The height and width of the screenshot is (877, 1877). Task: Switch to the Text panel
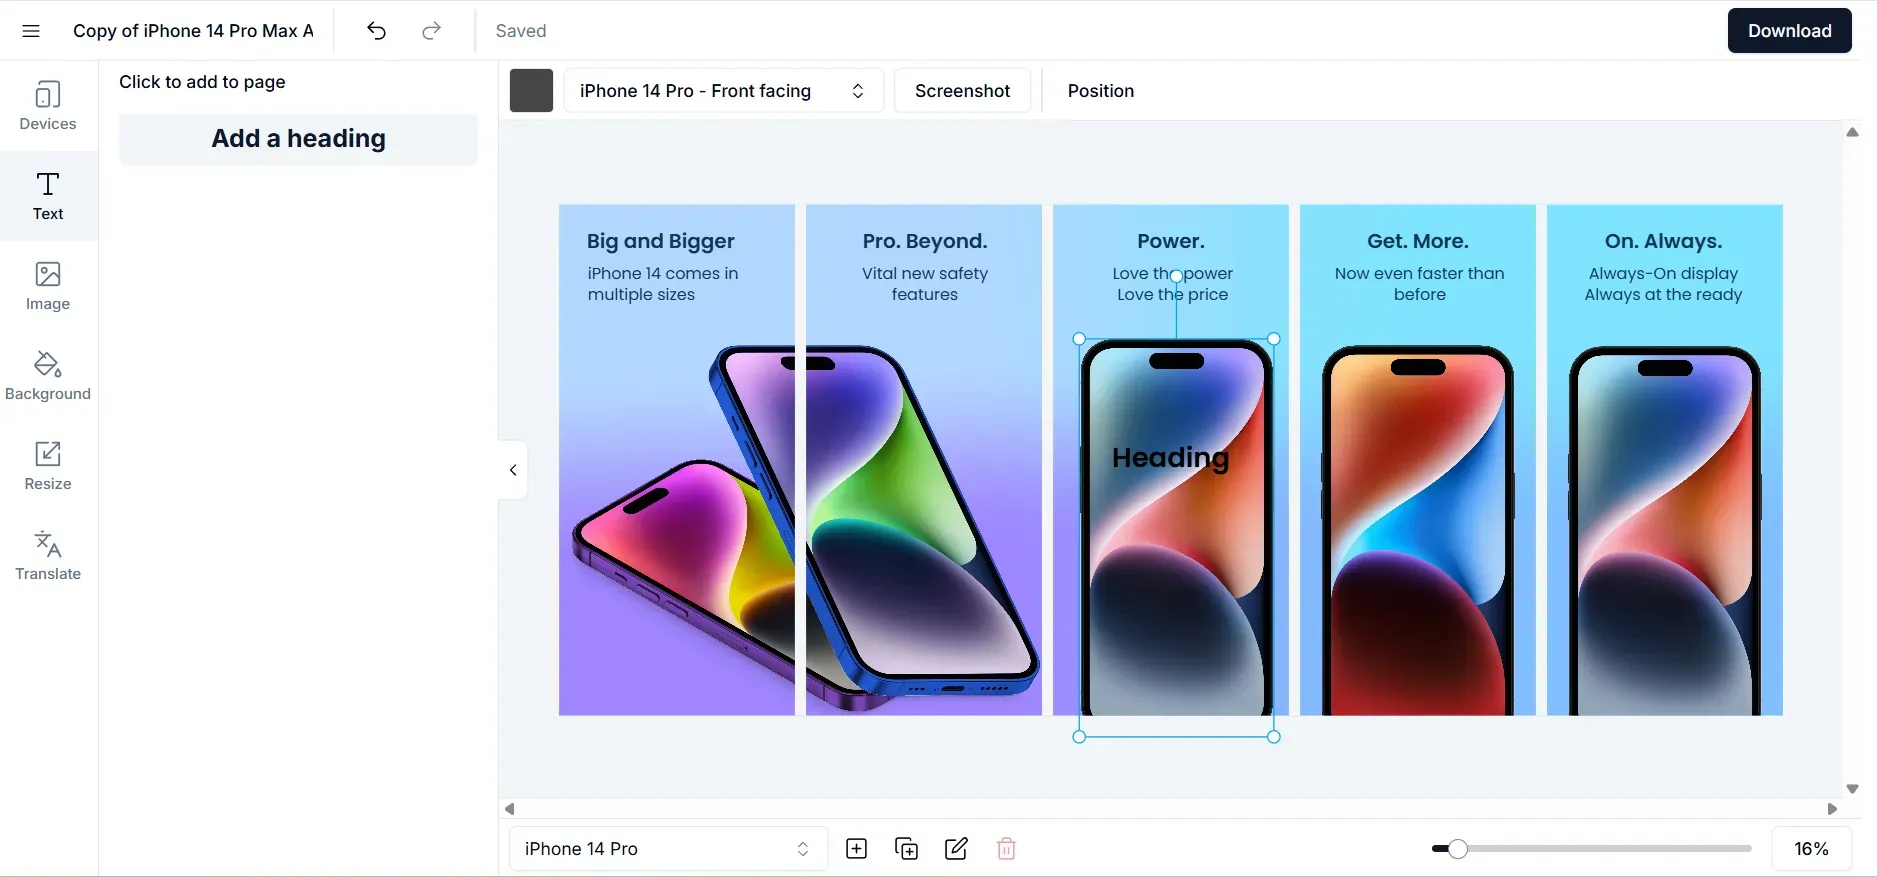(48, 196)
